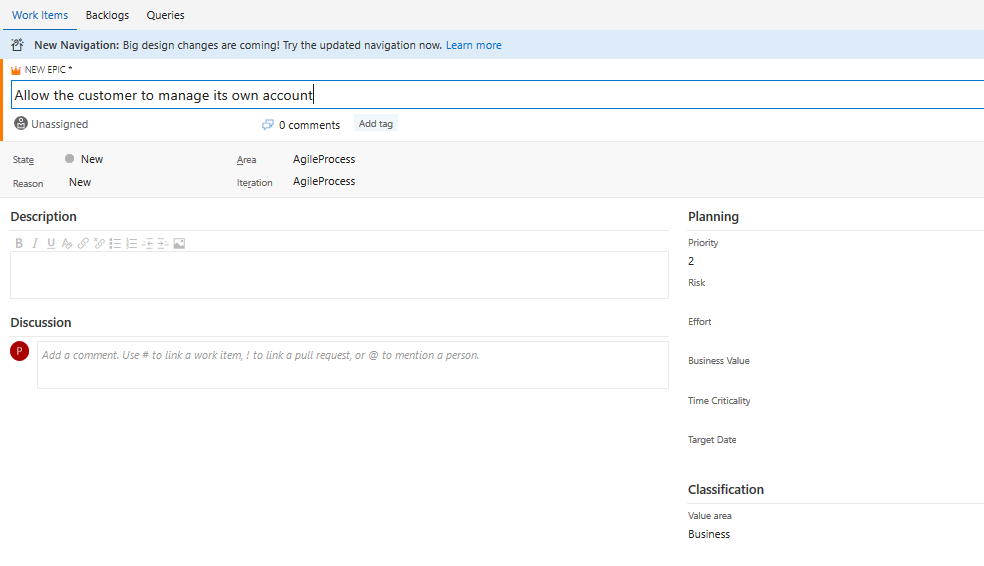Follow the Learn more link
This screenshot has width=984, height=566.
(x=474, y=45)
